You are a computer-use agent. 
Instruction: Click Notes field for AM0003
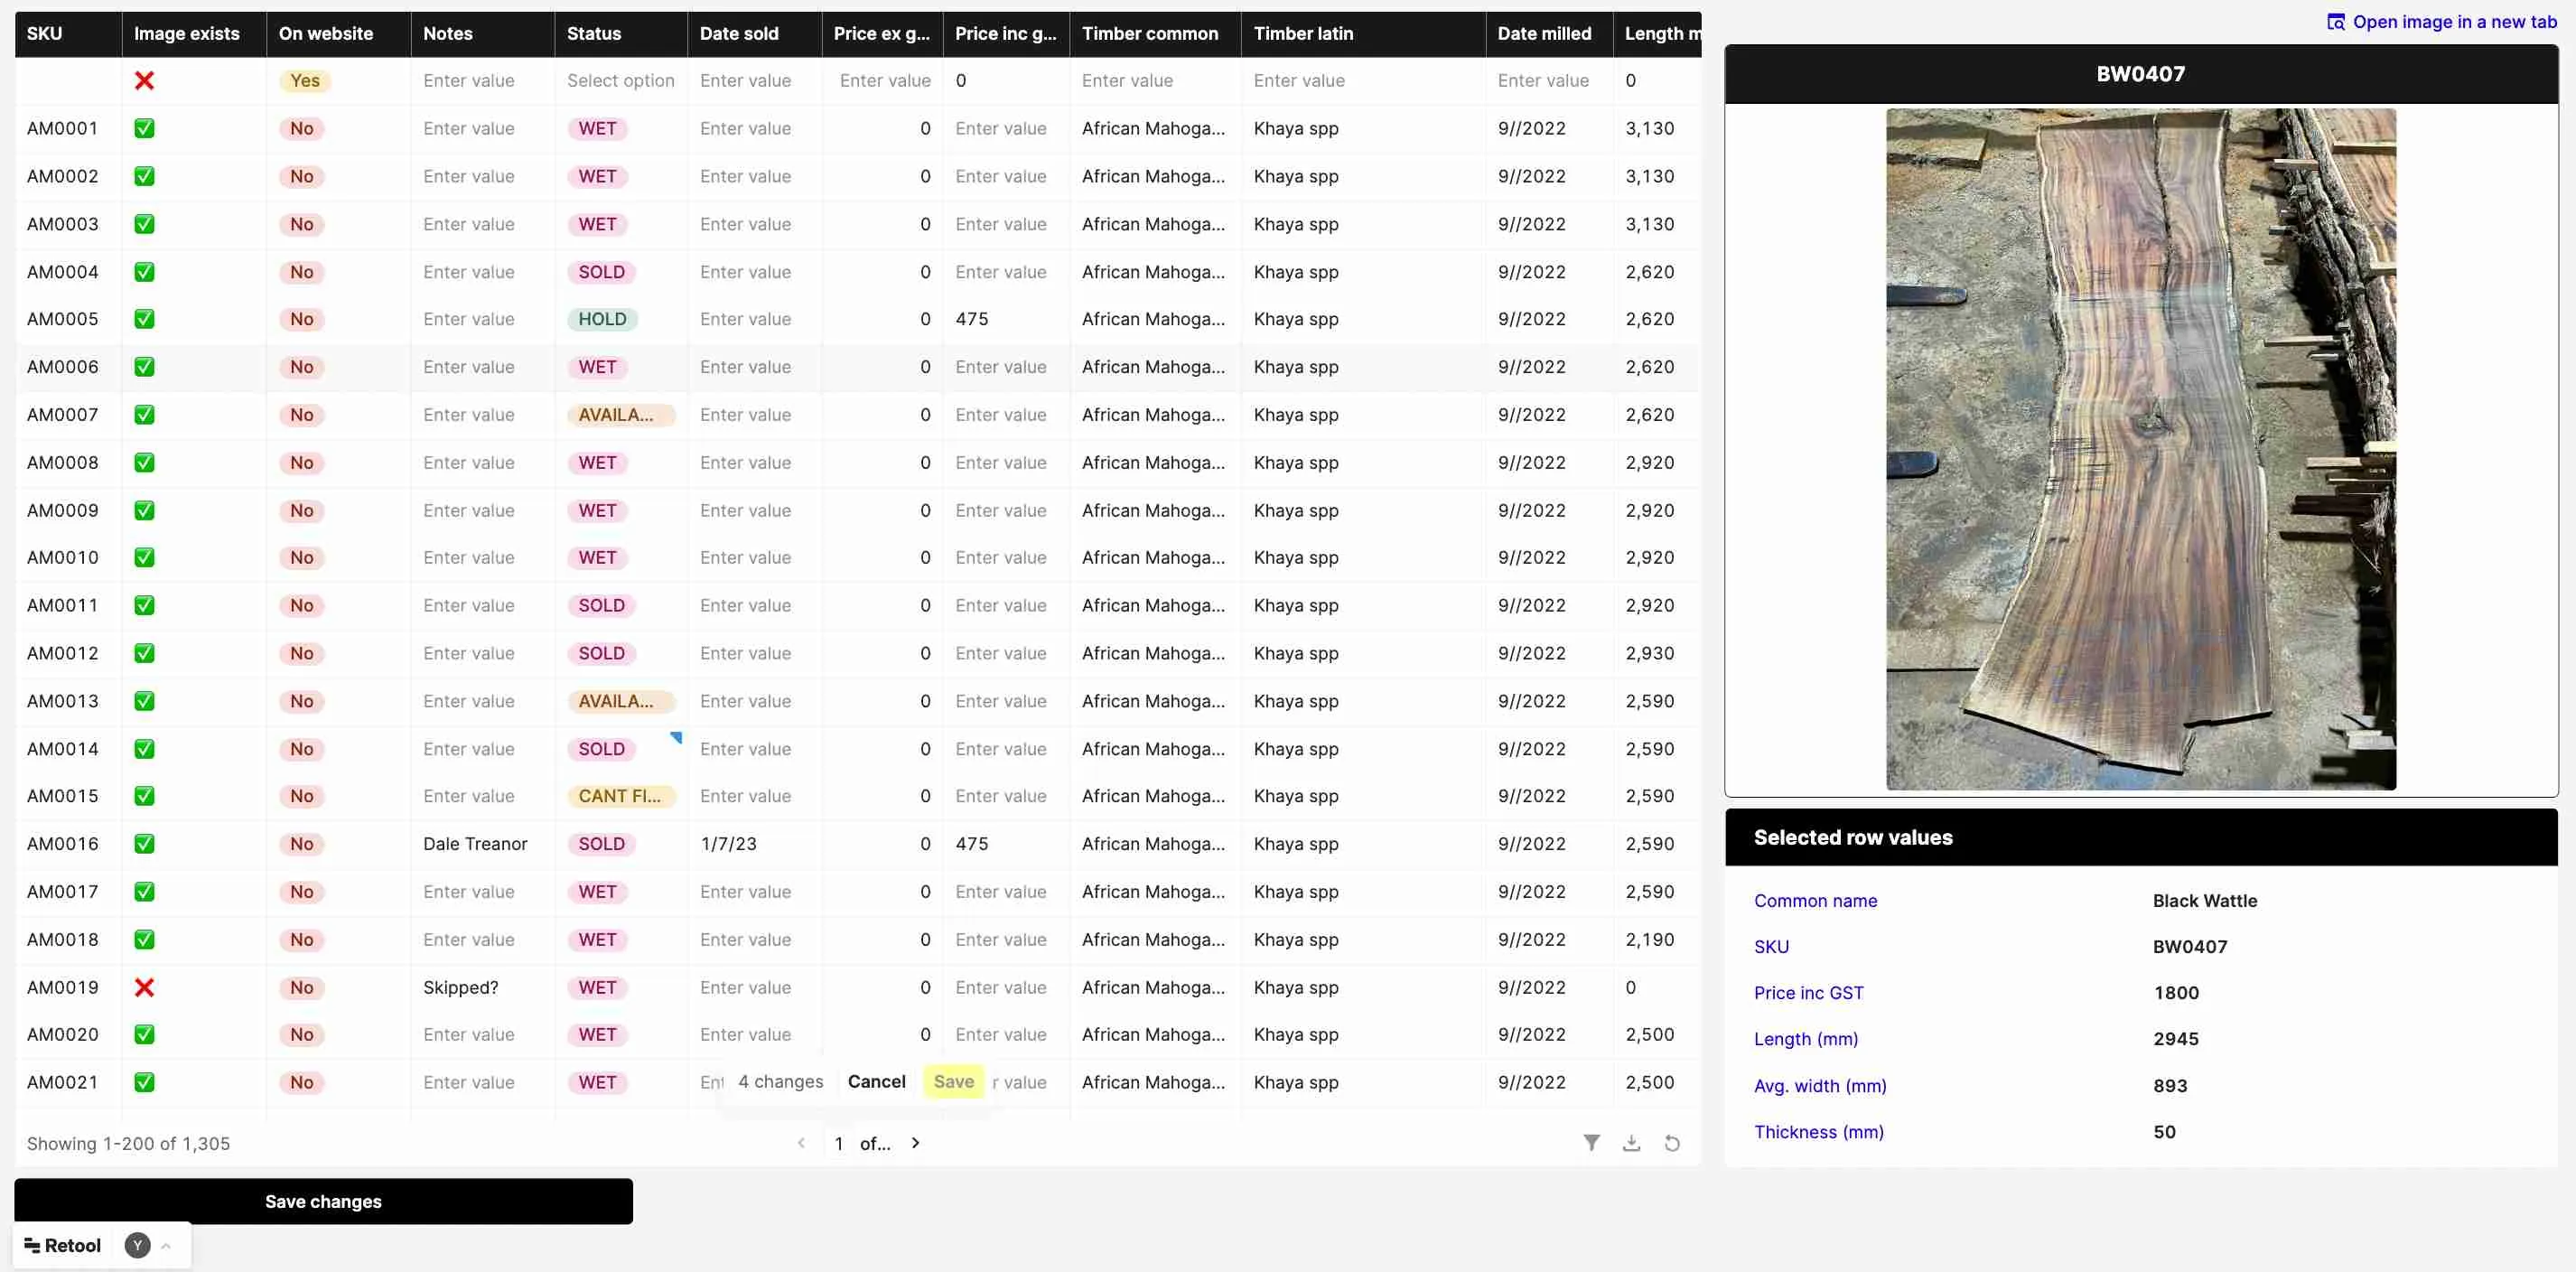pos(483,224)
